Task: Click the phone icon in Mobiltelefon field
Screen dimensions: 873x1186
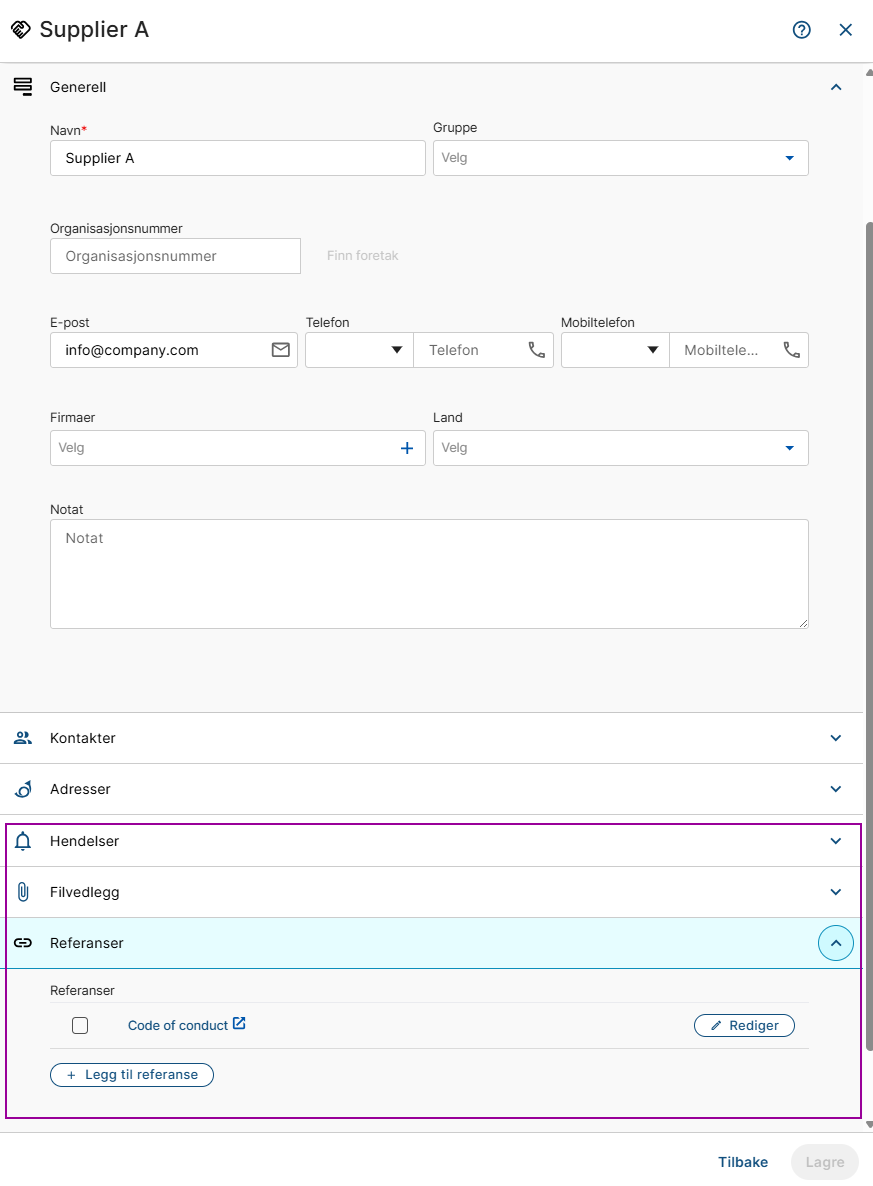Action: [x=791, y=349]
